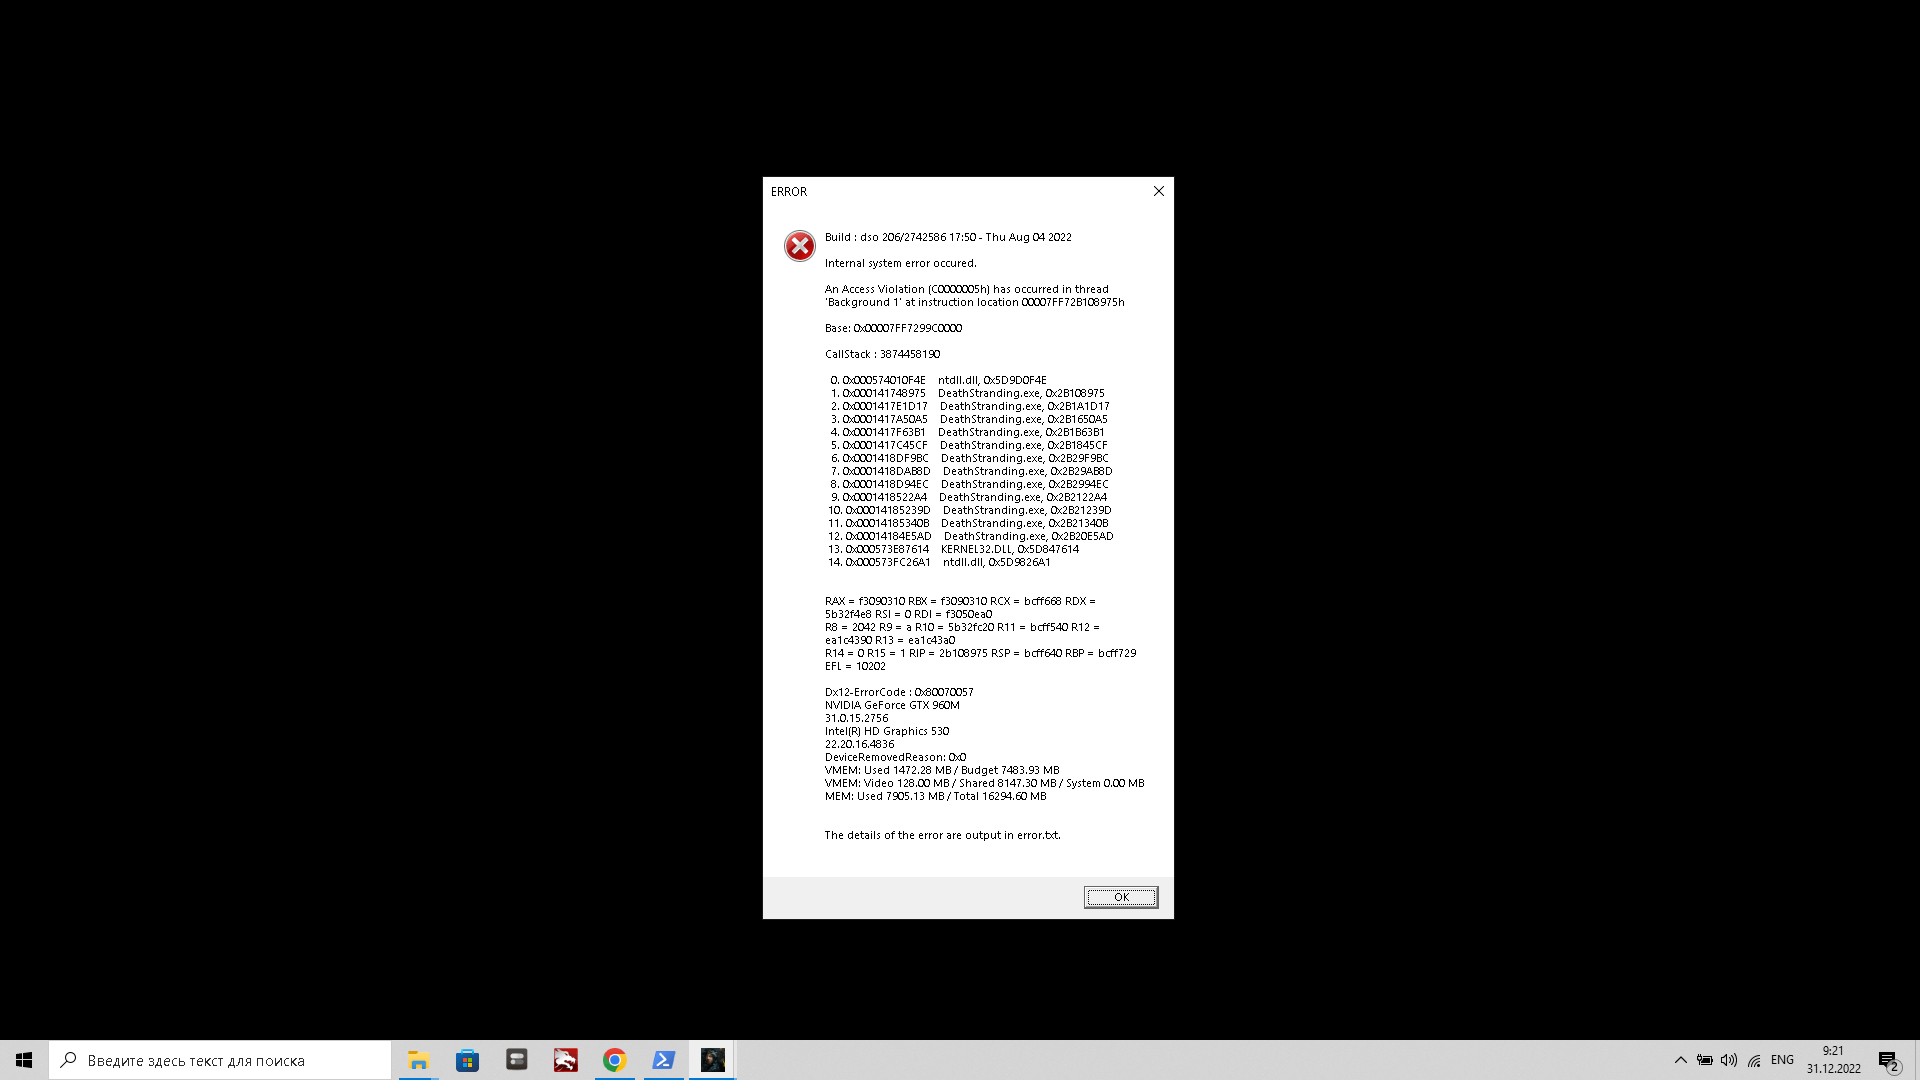The height and width of the screenshot is (1080, 1920).
Task: Open the Chrome browser
Action: [613, 1059]
